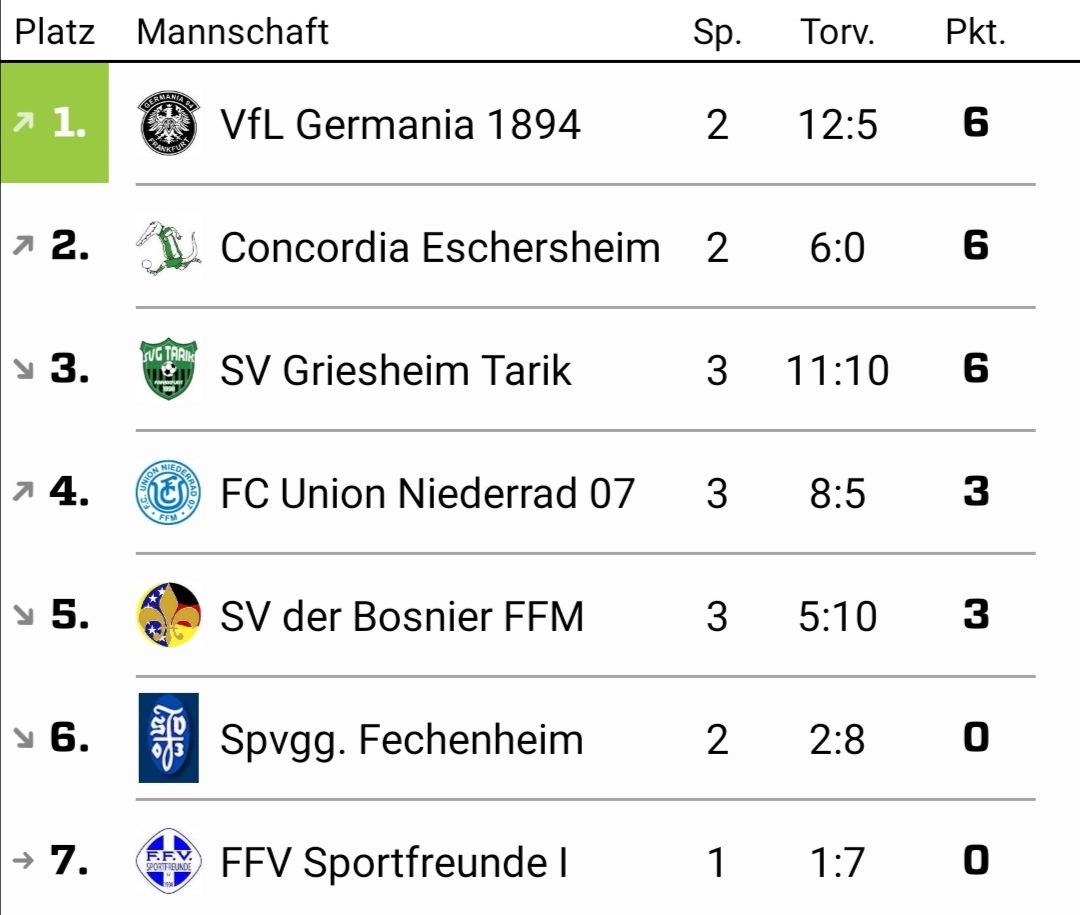
Task: Open the FC Union Niederrad 07 round emblem
Action: click(169, 493)
